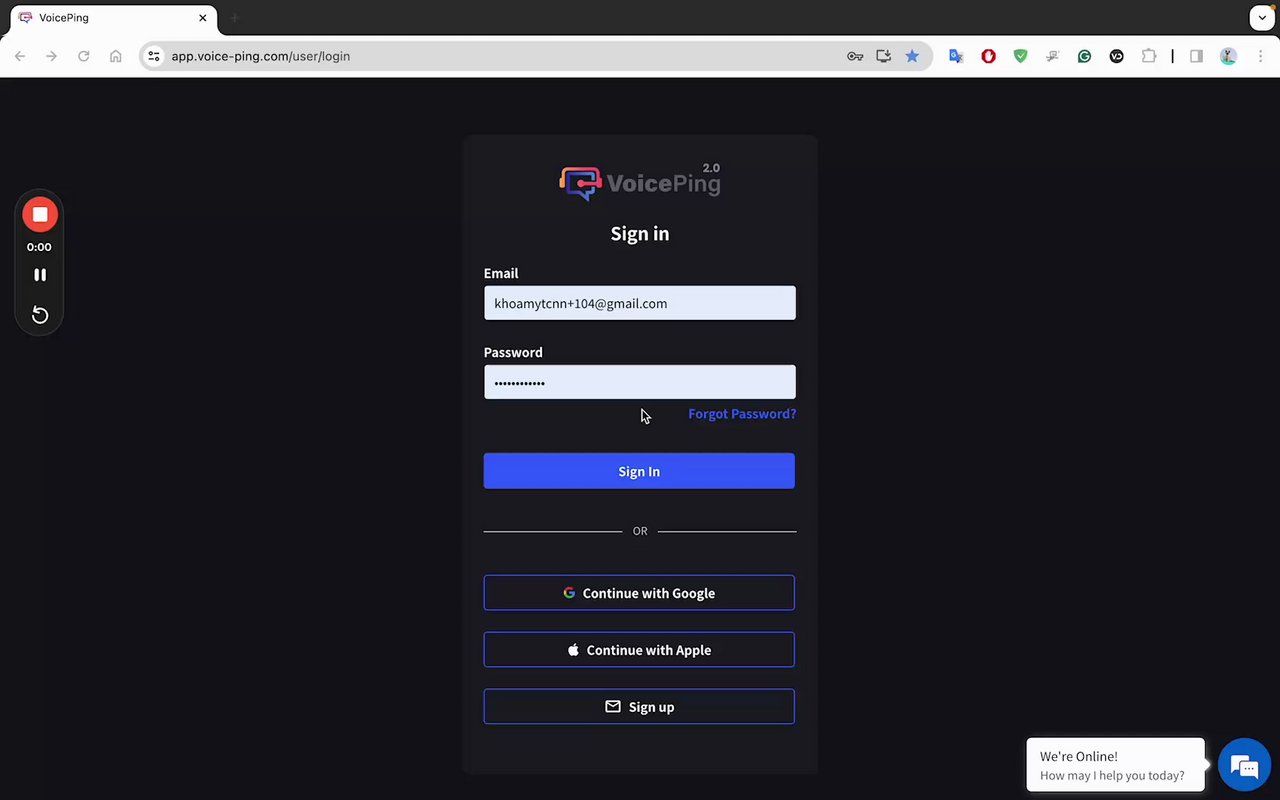Image resolution: width=1280 pixels, height=800 pixels.
Task: Focus the Email input field
Action: point(640,303)
